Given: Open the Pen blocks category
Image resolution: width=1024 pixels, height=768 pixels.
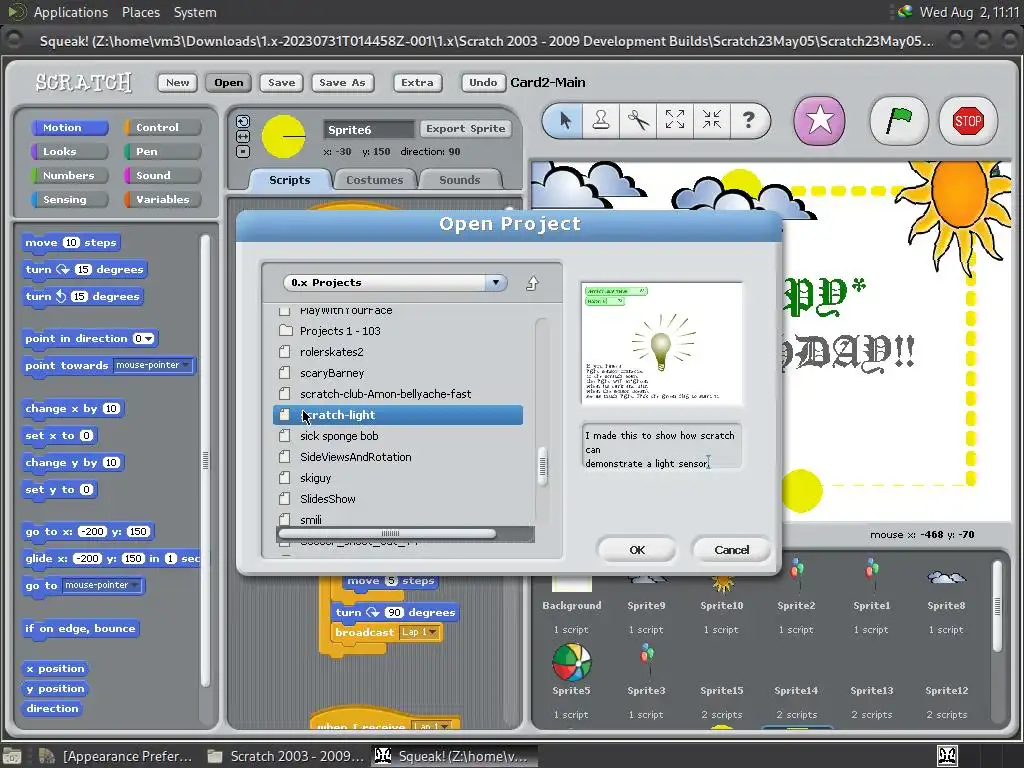Looking at the screenshot, I should [x=162, y=152].
